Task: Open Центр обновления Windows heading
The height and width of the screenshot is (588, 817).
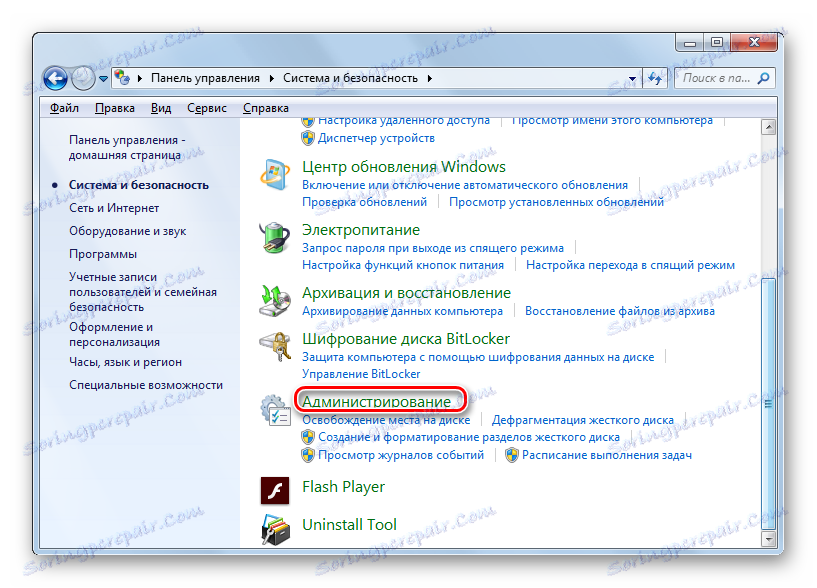Action: [x=404, y=167]
